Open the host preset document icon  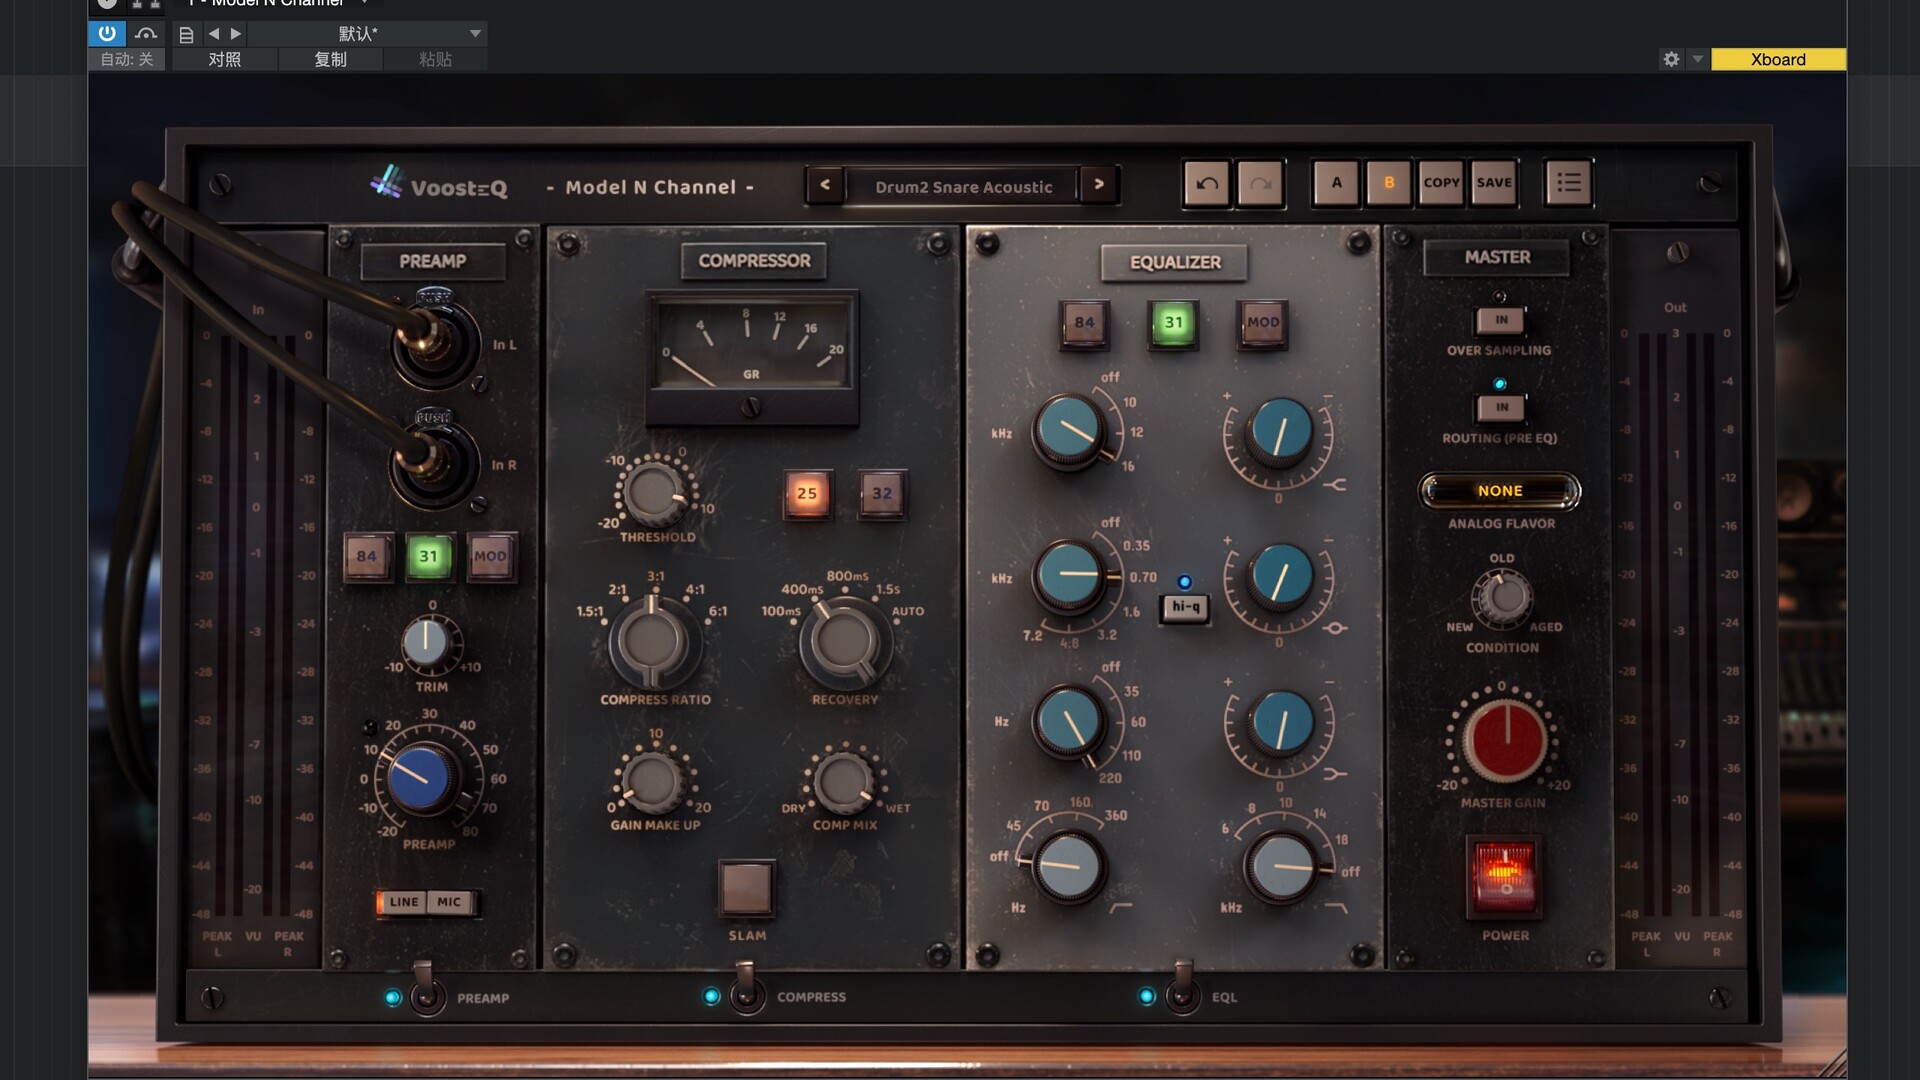tap(186, 35)
